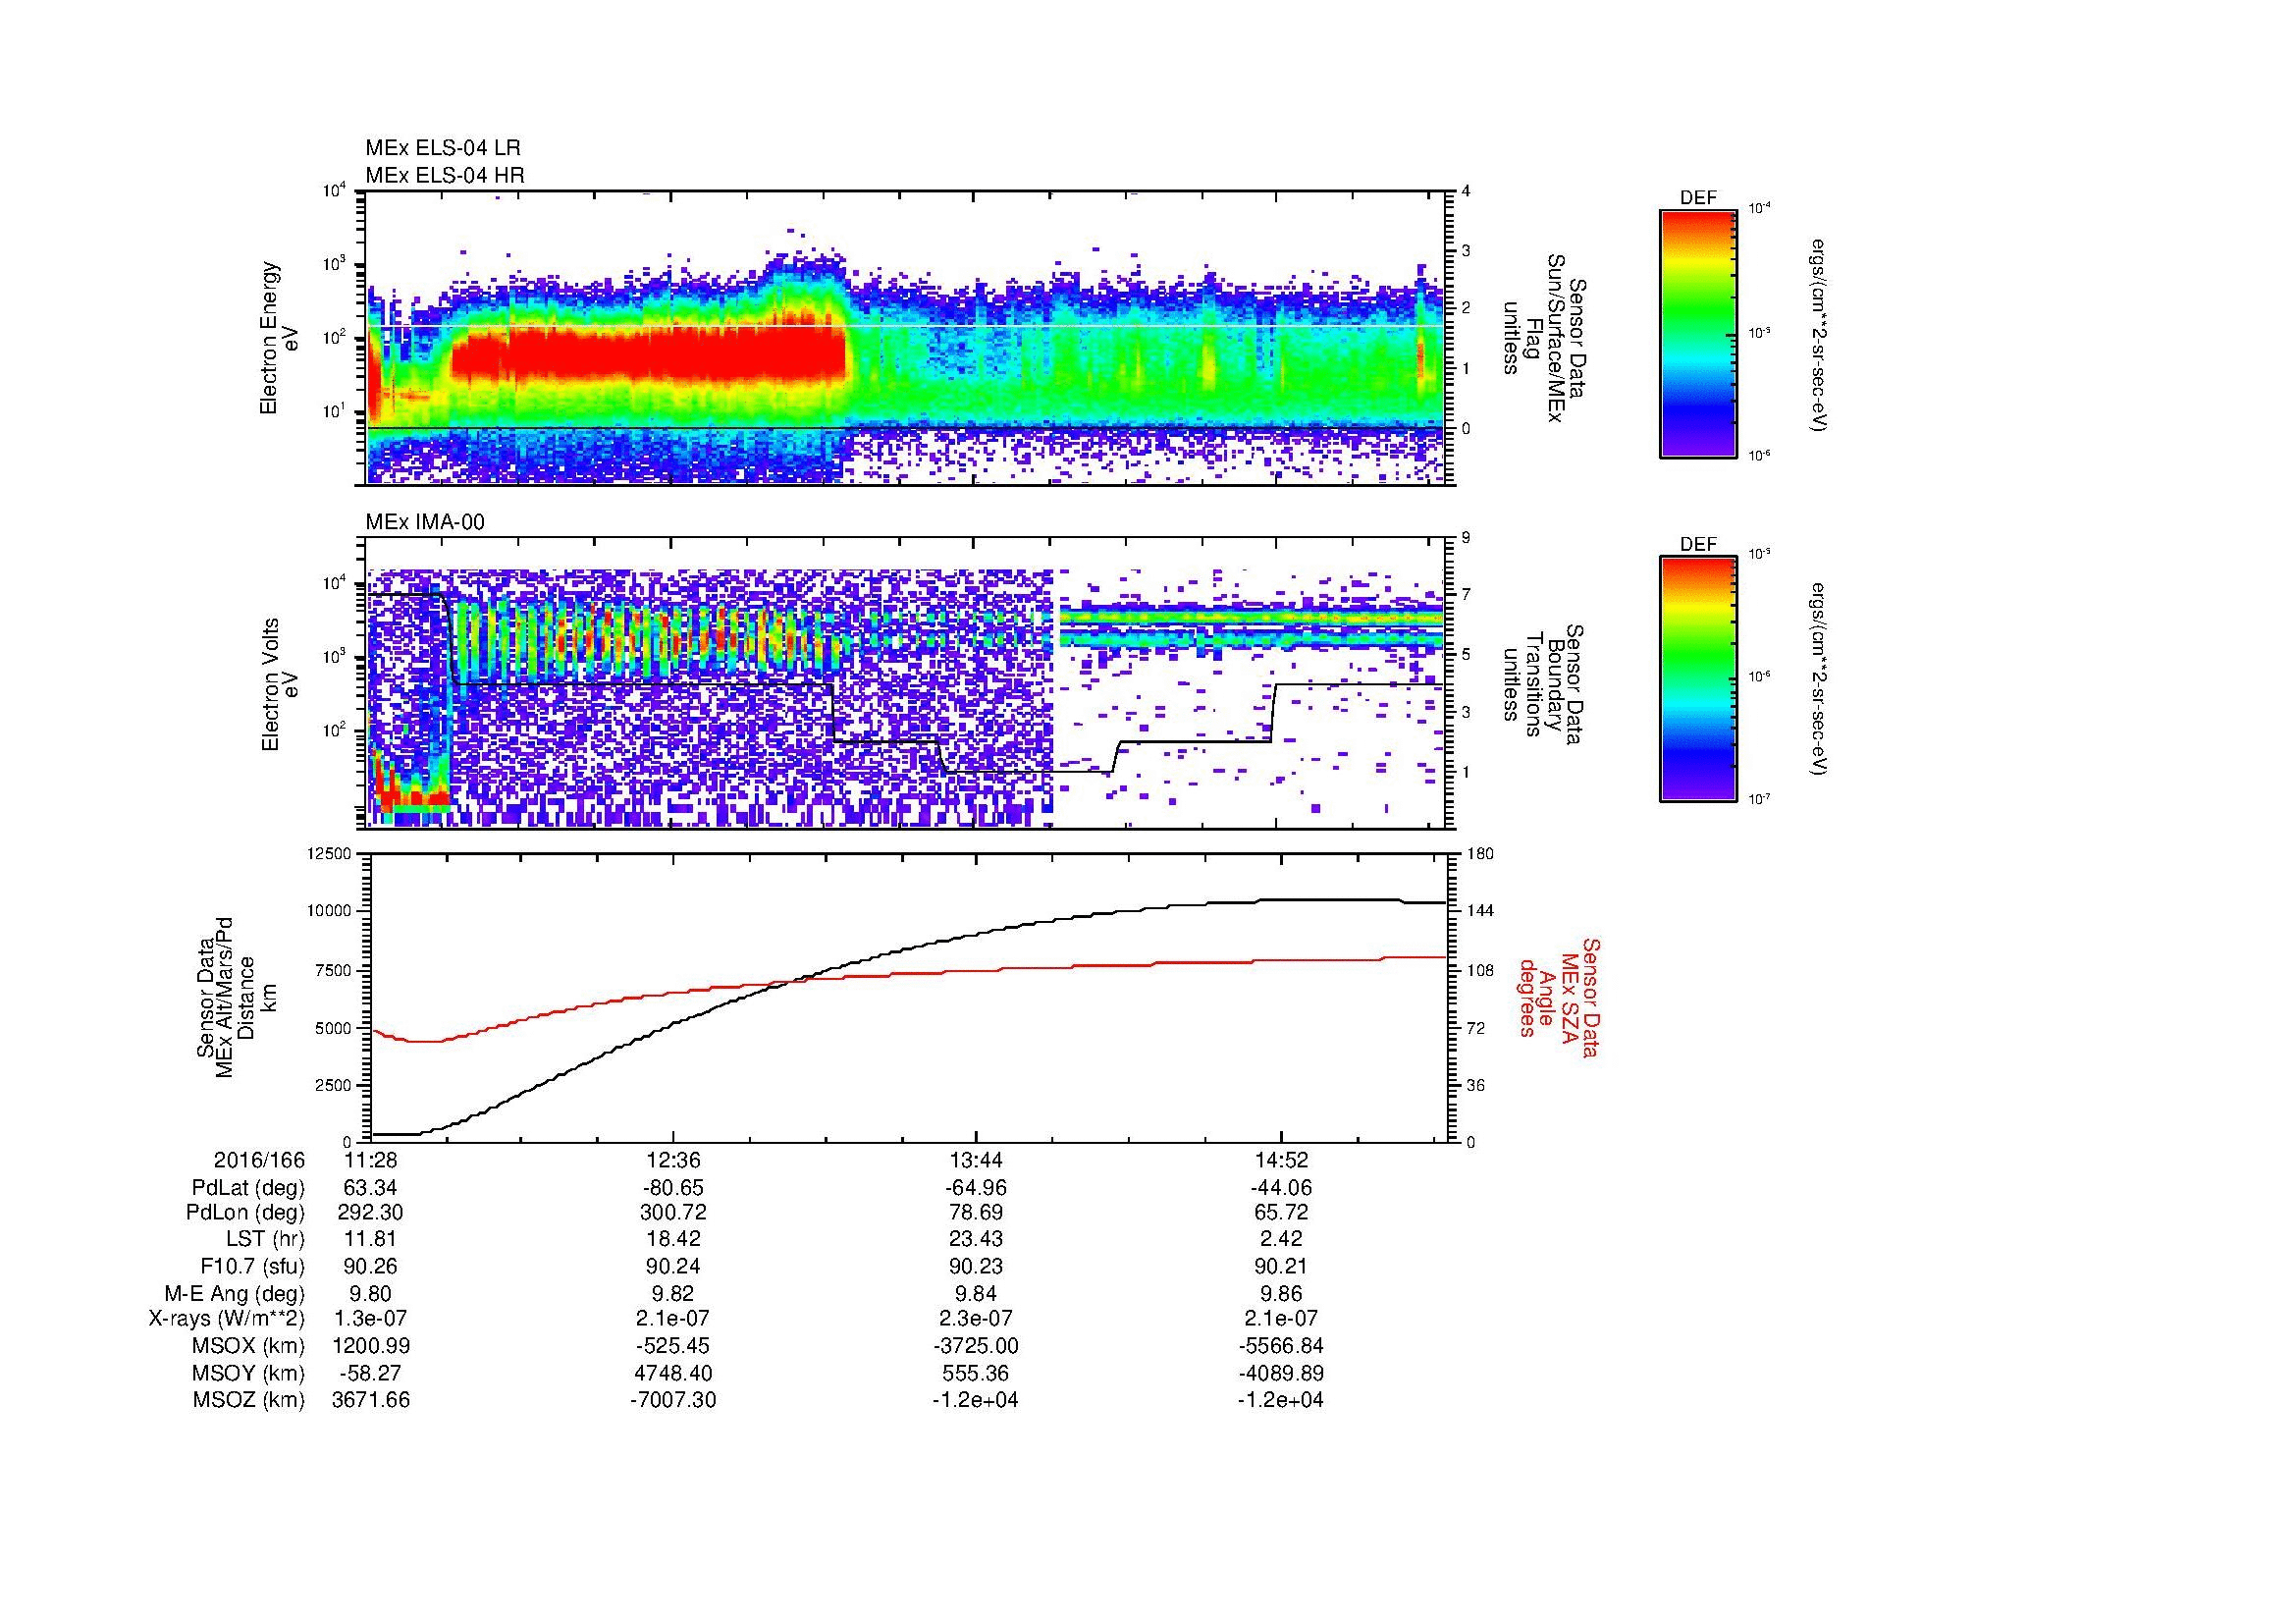The image size is (2296, 1623).
Task: Click the PdLat value '-80.65'
Action: pos(674,1188)
